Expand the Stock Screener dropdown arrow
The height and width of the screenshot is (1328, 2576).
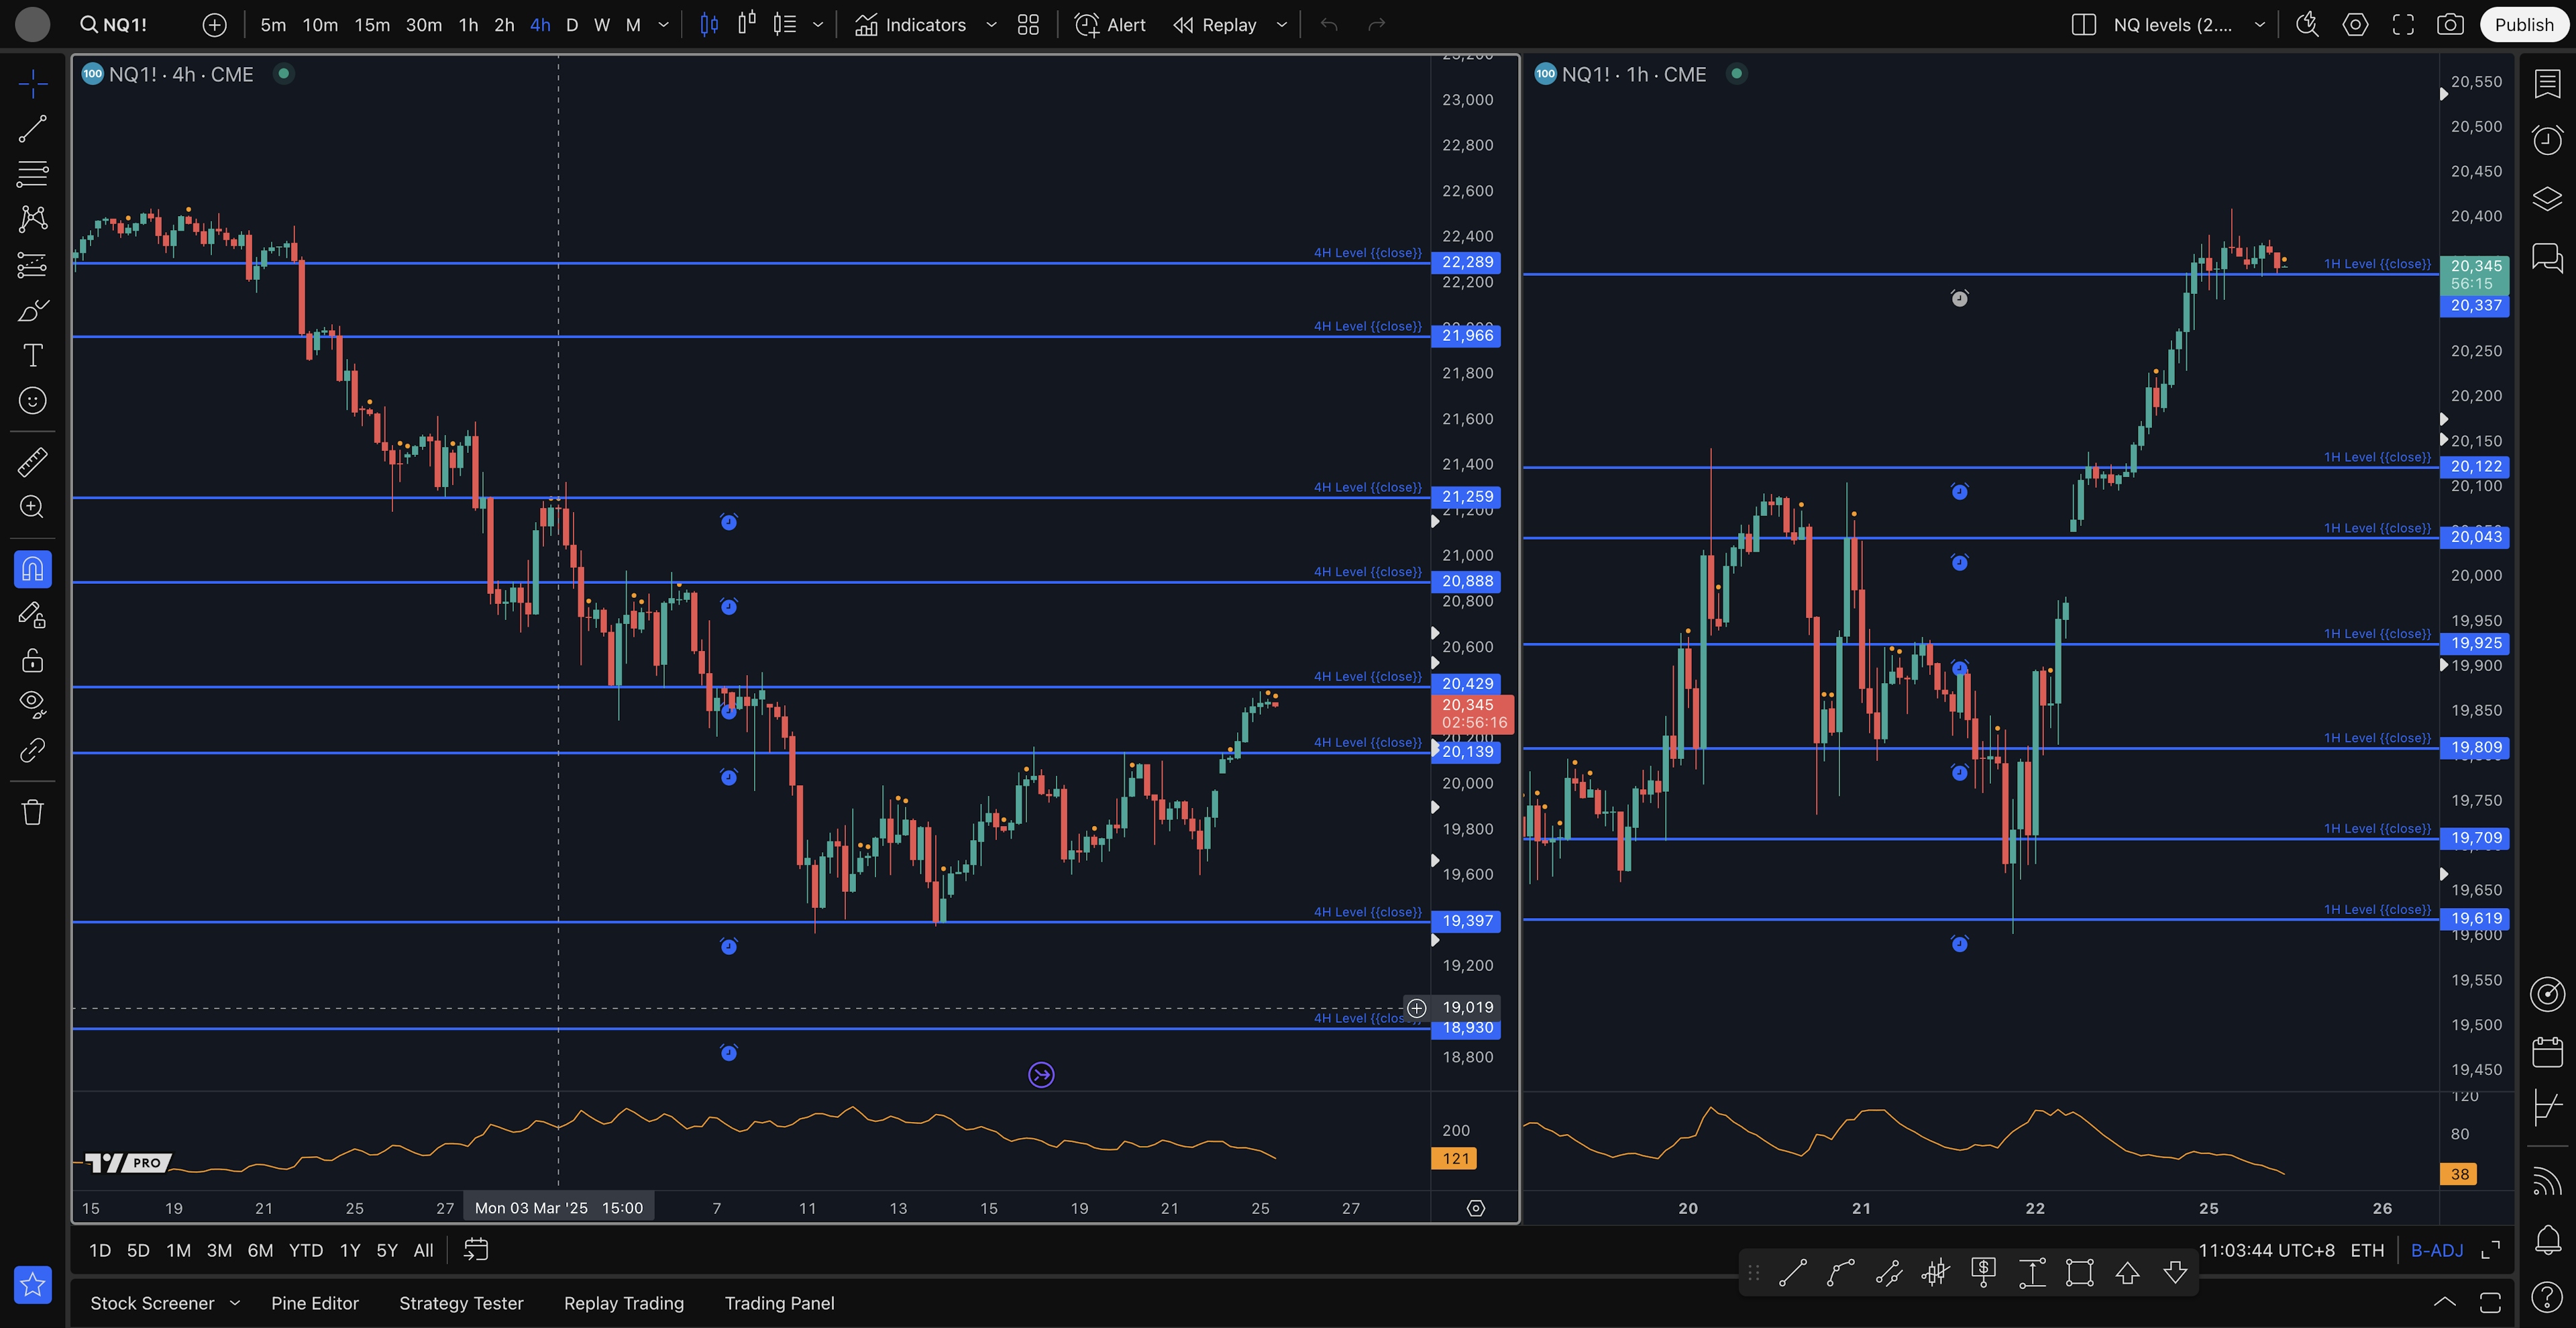pyautogui.click(x=235, y=1303)
